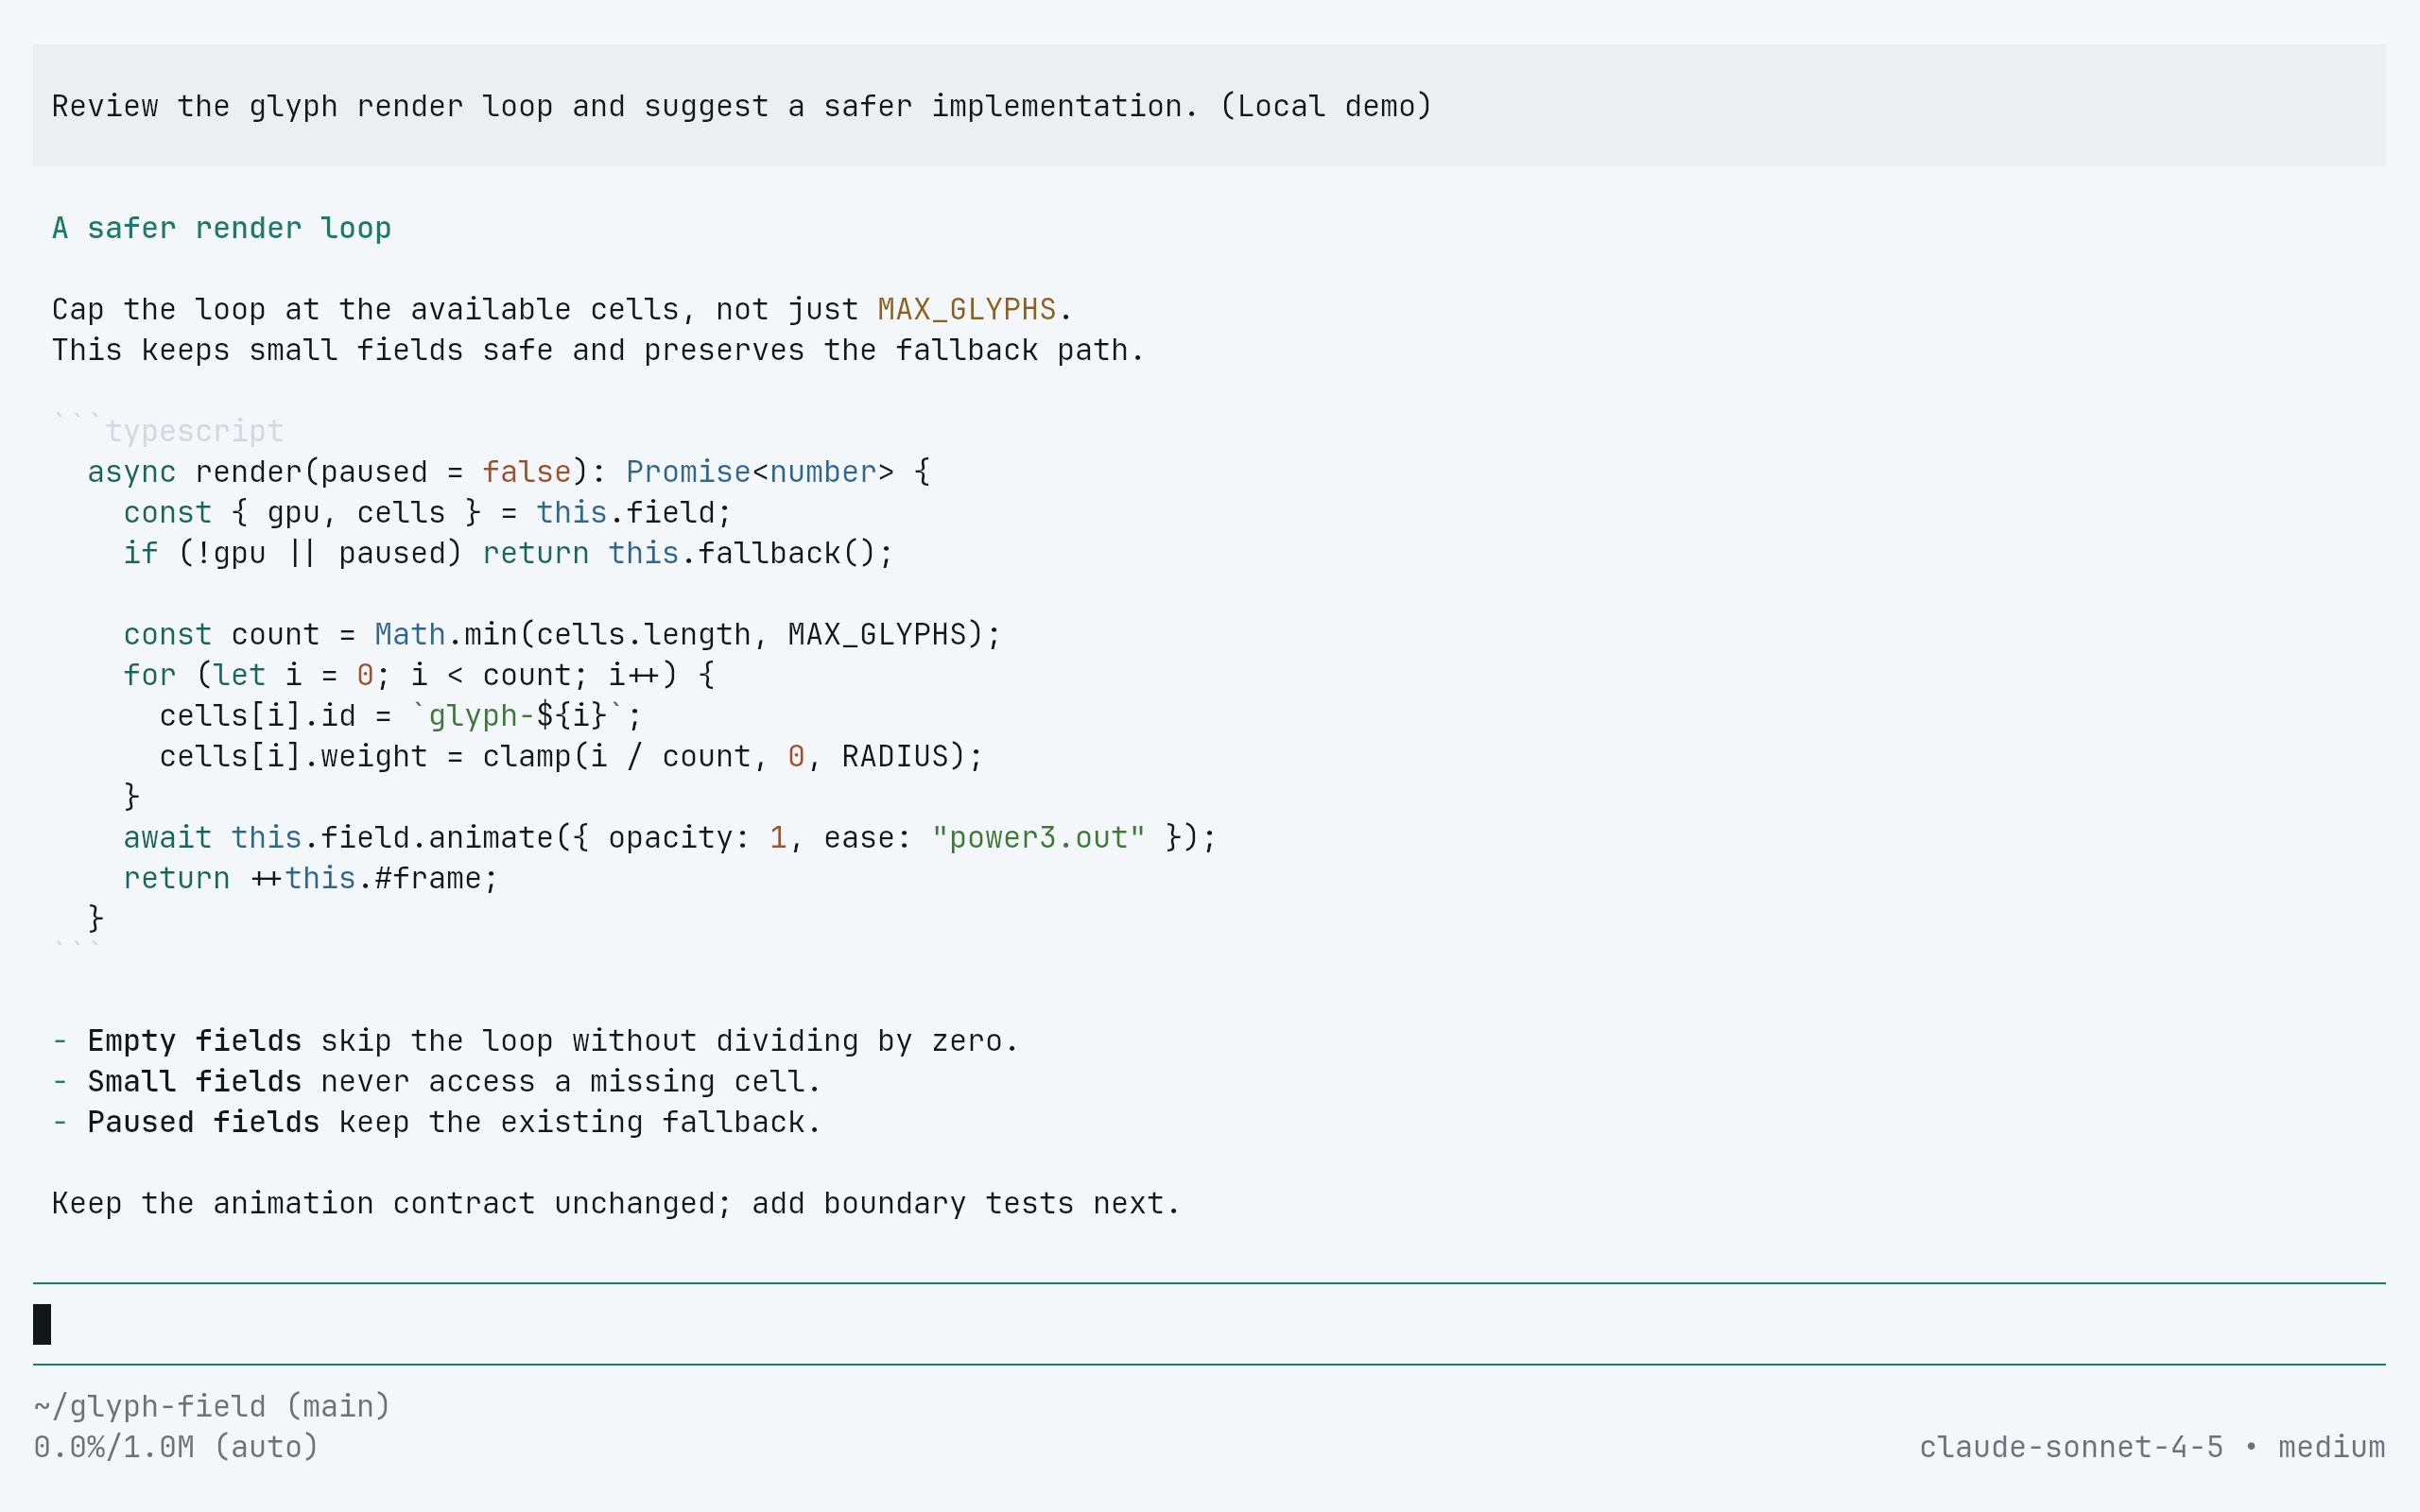Click the 'cells[i].weight = clamp' line
Screen dimensions: 2420x1512
[x=571, y=756]
